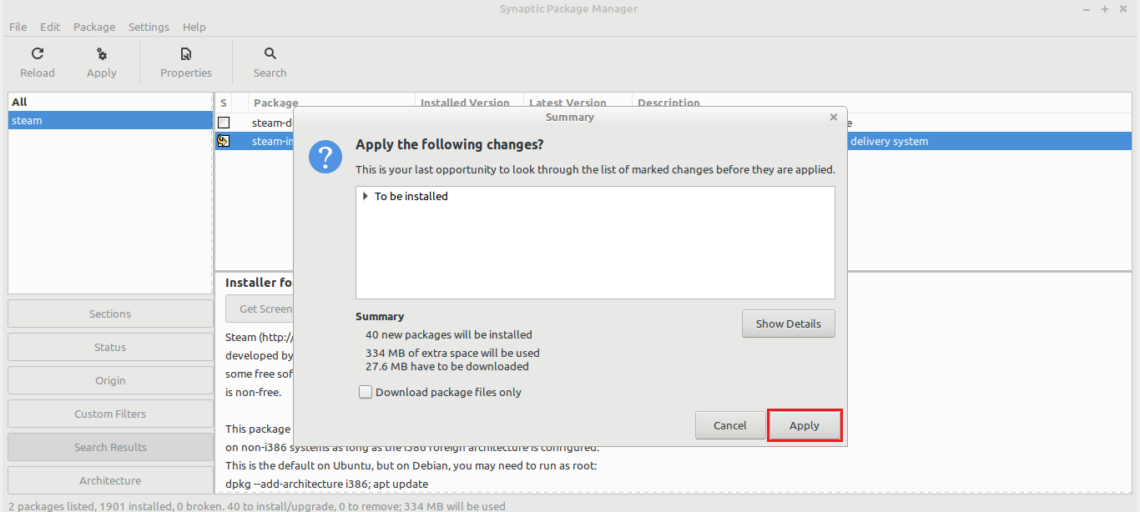
Task: Click '334 MB of extra space will be used'
Action: [x=453, y=353]
